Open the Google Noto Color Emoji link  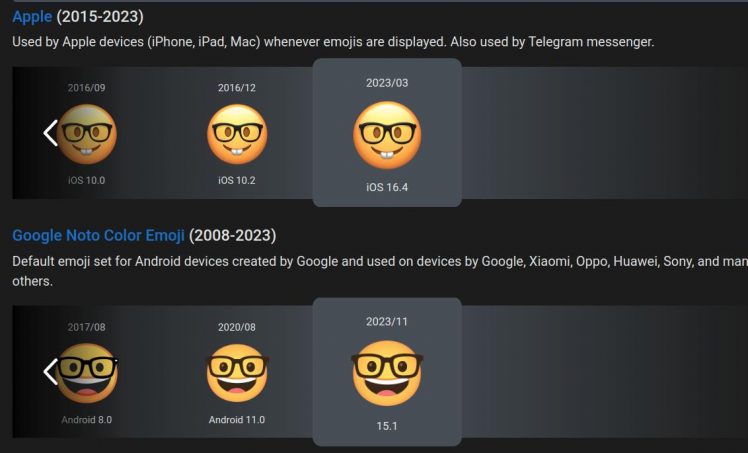point(98,236)
